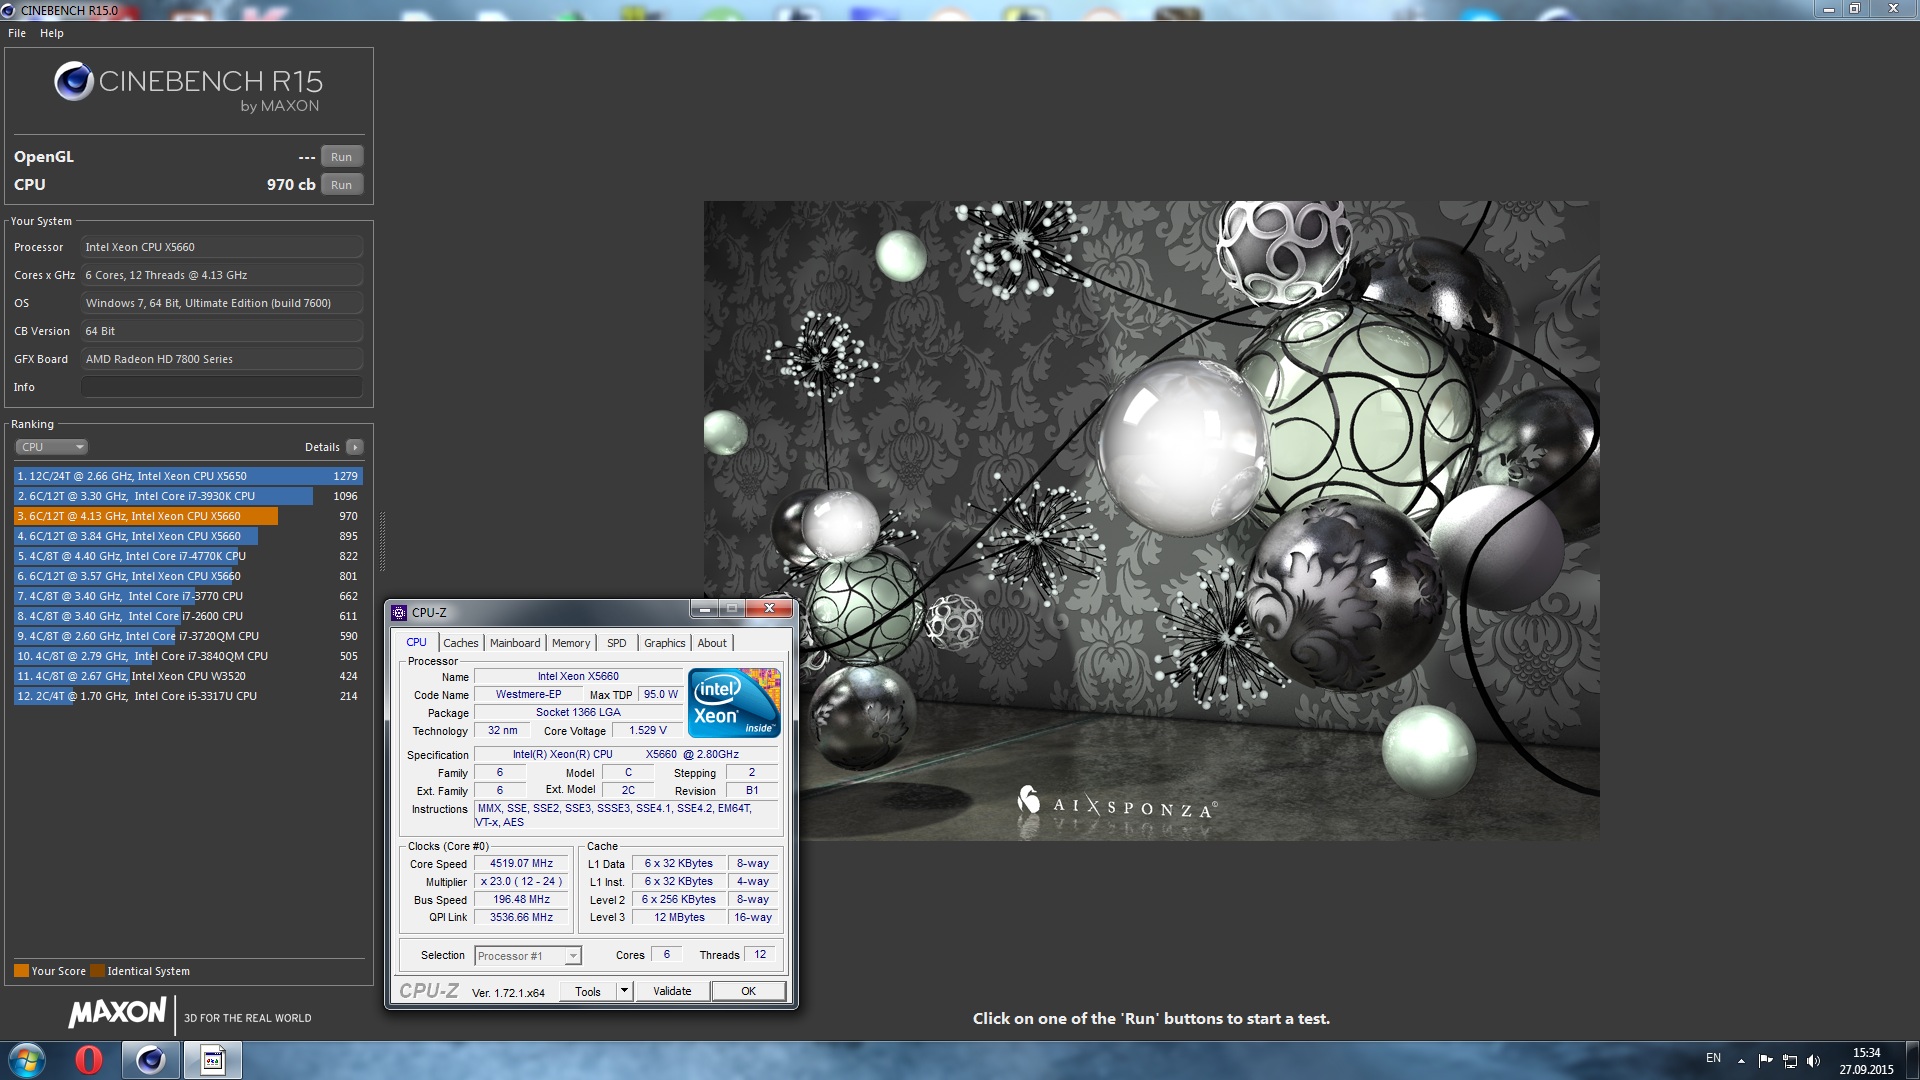Click the Cinebench R15 logo sphere icon
Image resolution: width=1920 pixels, height=1080 pixels.
coord(72,81)
